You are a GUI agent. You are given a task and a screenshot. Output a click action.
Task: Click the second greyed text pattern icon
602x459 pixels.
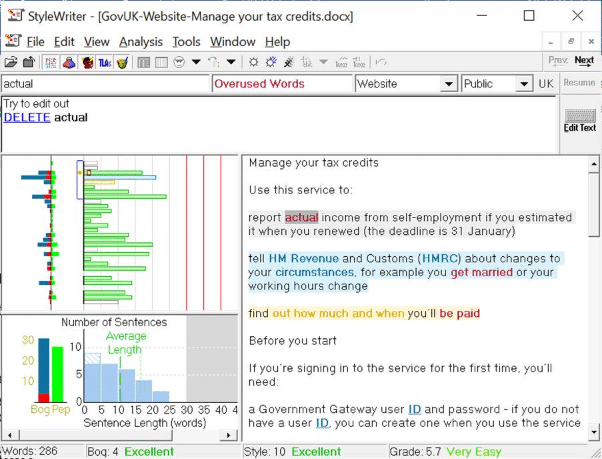pos(359,62)
